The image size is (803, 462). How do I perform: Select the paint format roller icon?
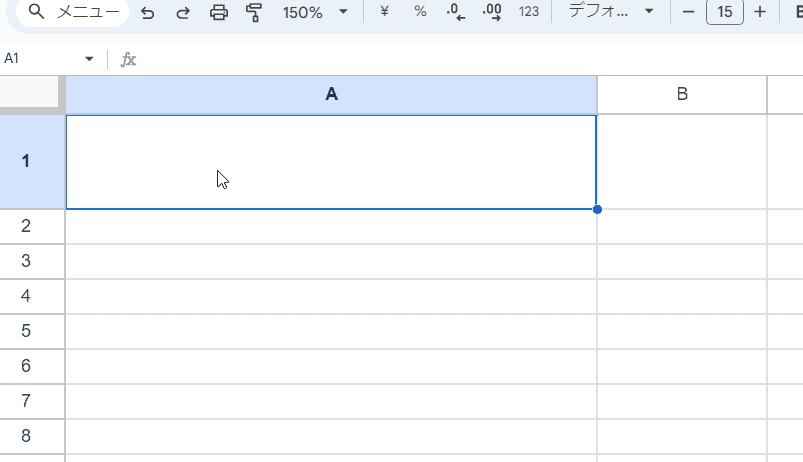point(254,13)
